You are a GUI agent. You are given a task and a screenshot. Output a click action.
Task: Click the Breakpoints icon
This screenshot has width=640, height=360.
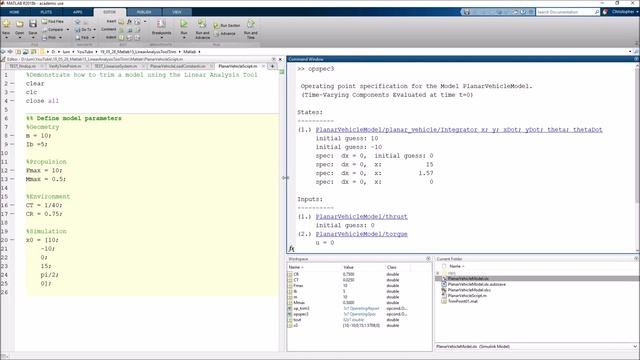(161, 24)
